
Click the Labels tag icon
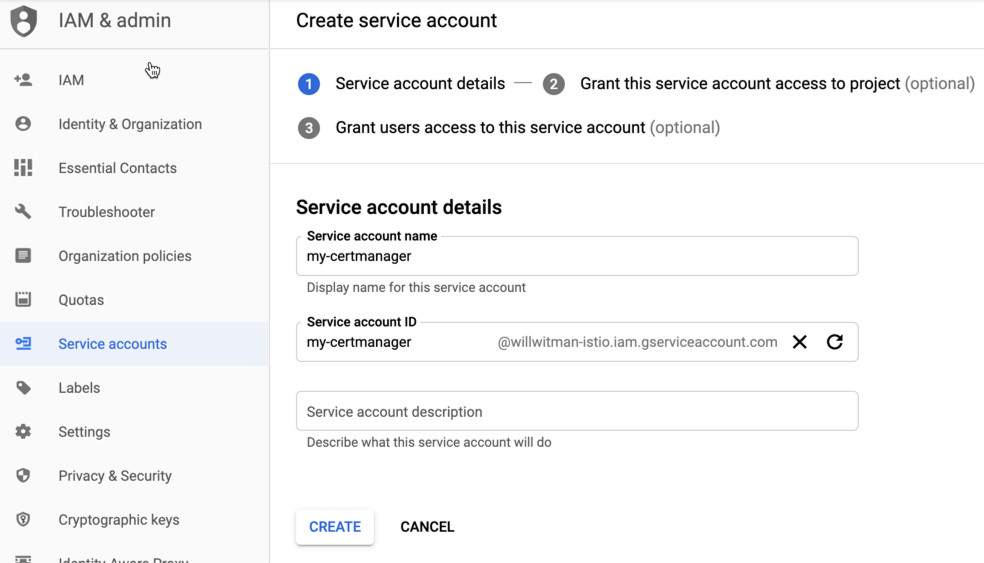[x=23, y=388]
